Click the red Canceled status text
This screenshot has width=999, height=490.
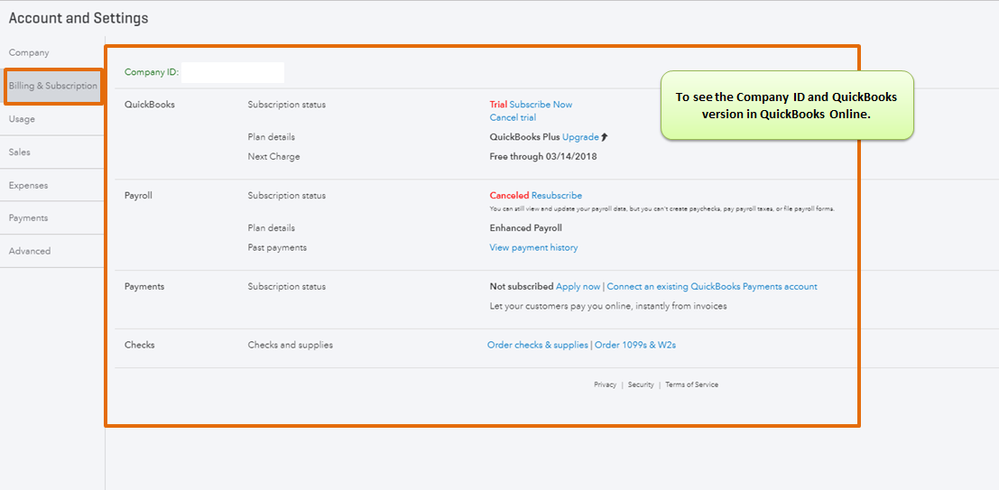tap(509, 196)
